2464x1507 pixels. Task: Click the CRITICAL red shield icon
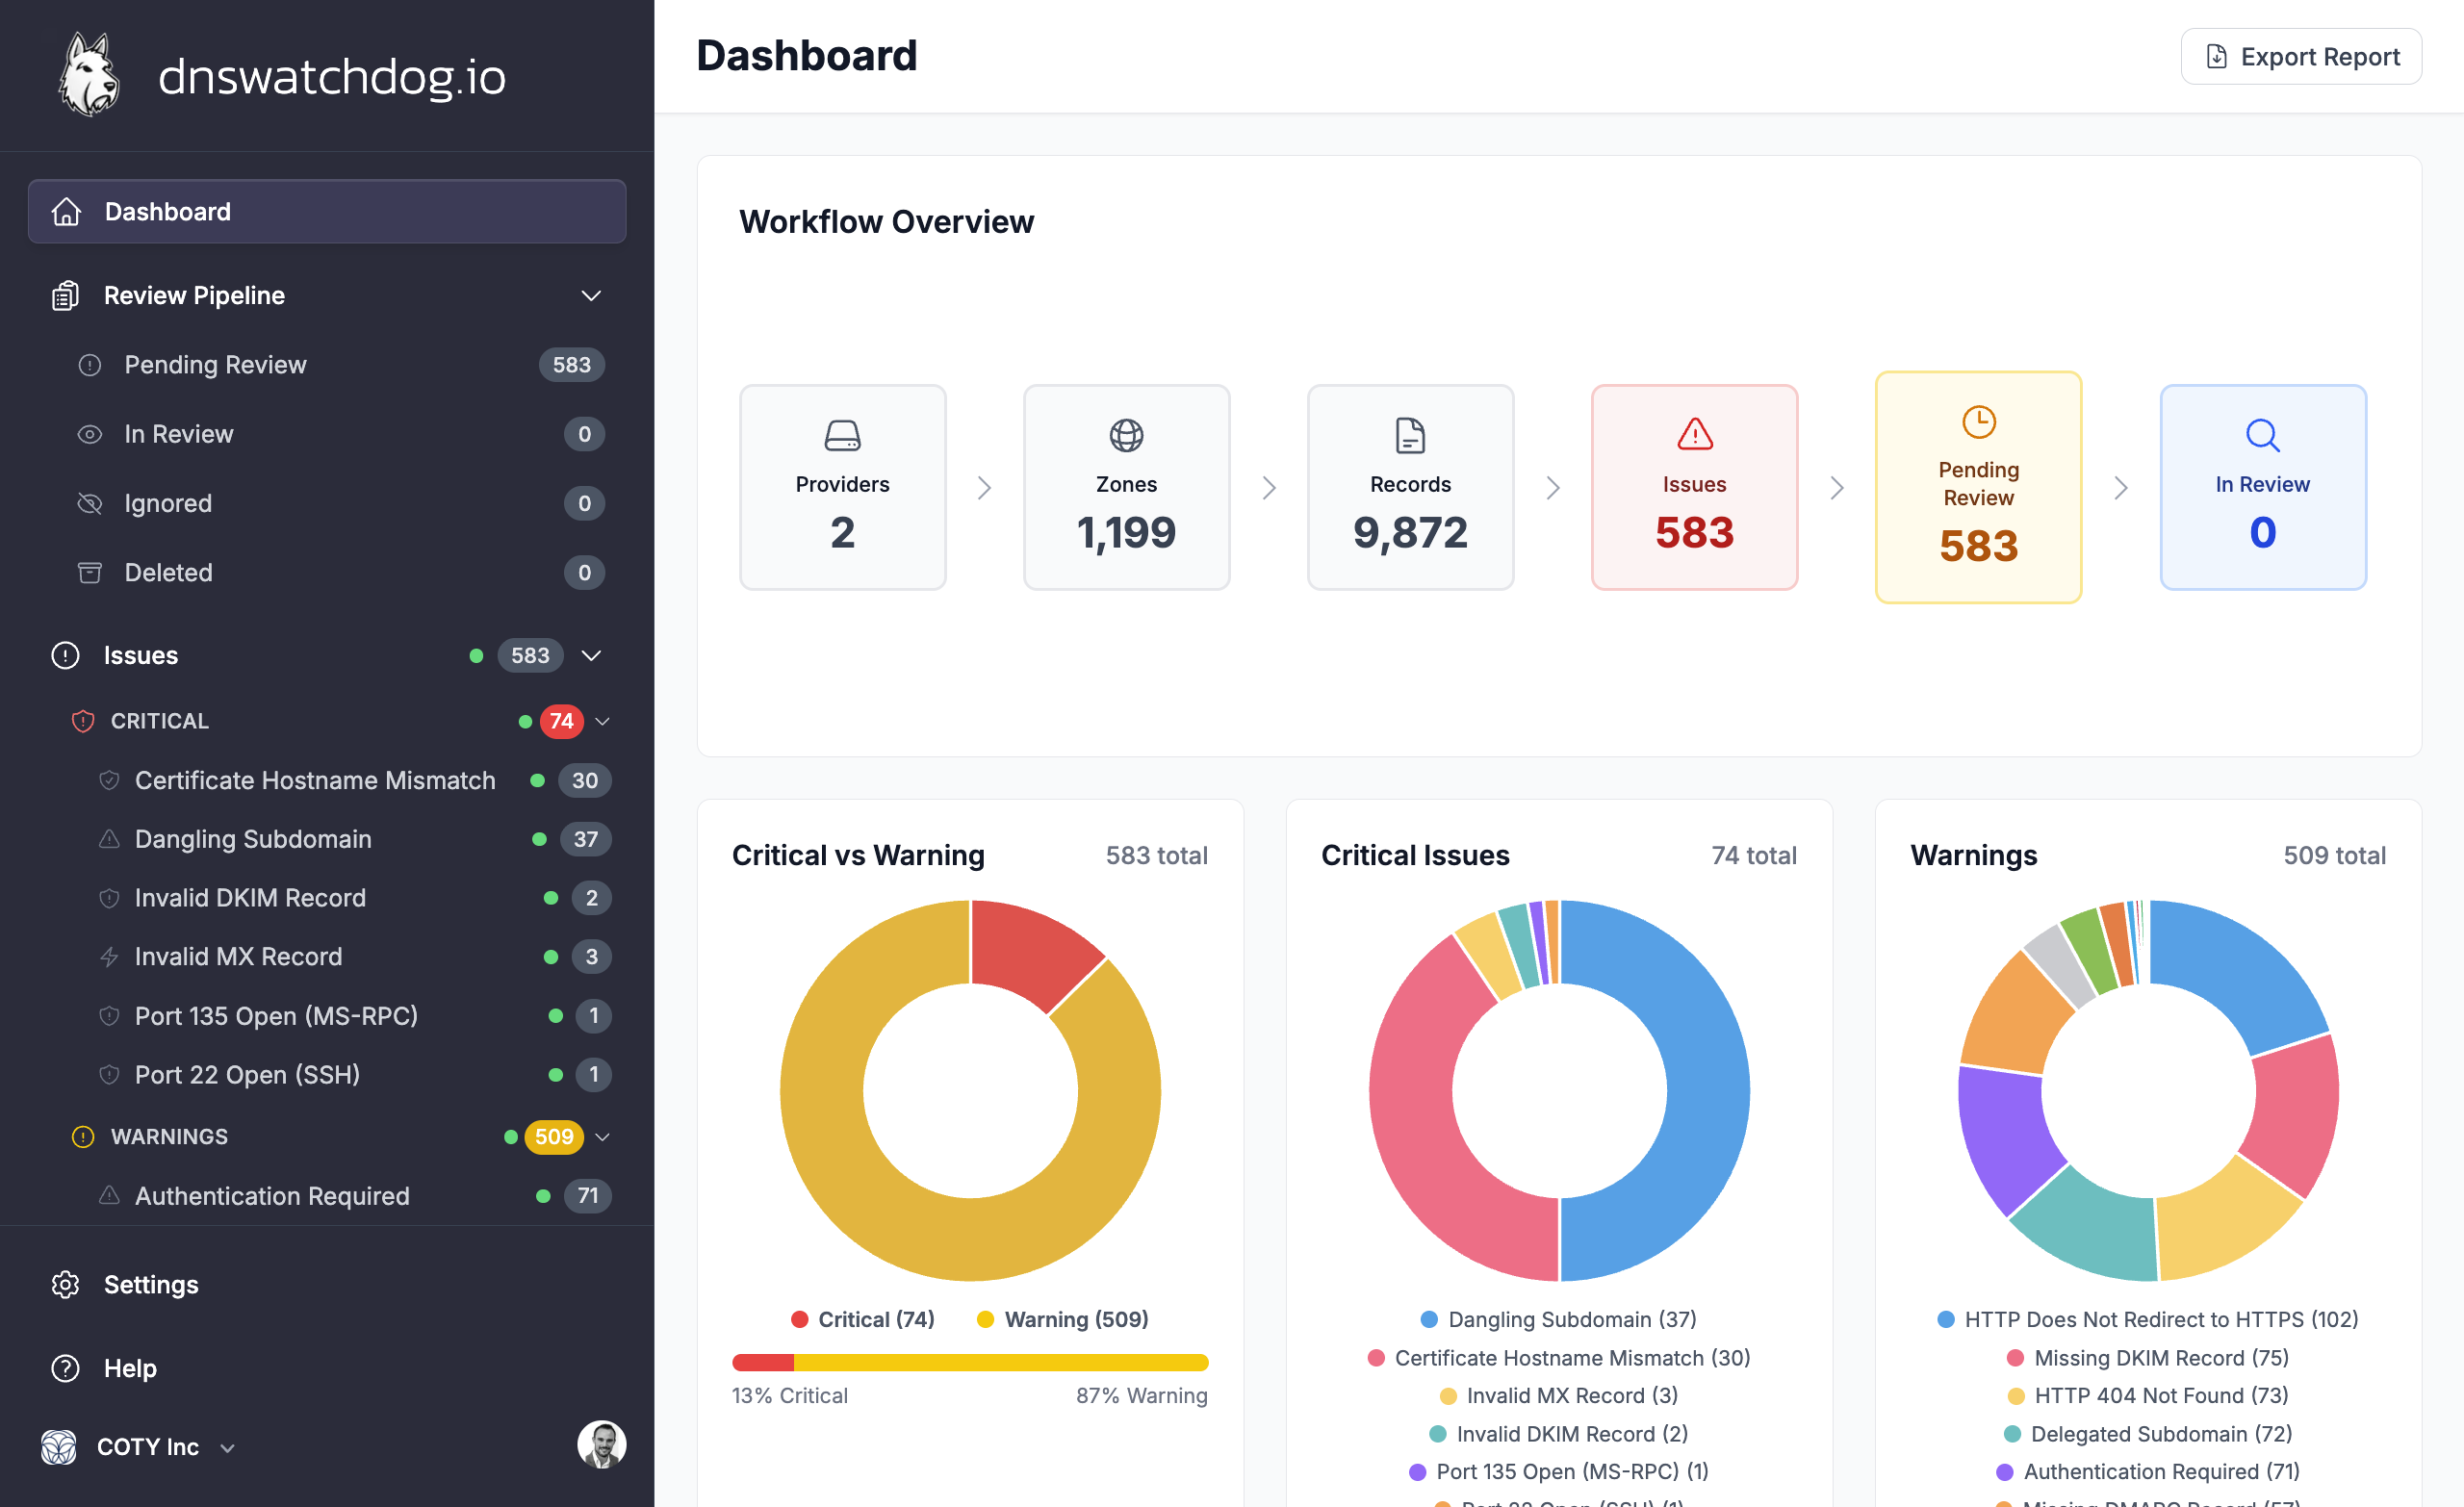pos(83,721)
